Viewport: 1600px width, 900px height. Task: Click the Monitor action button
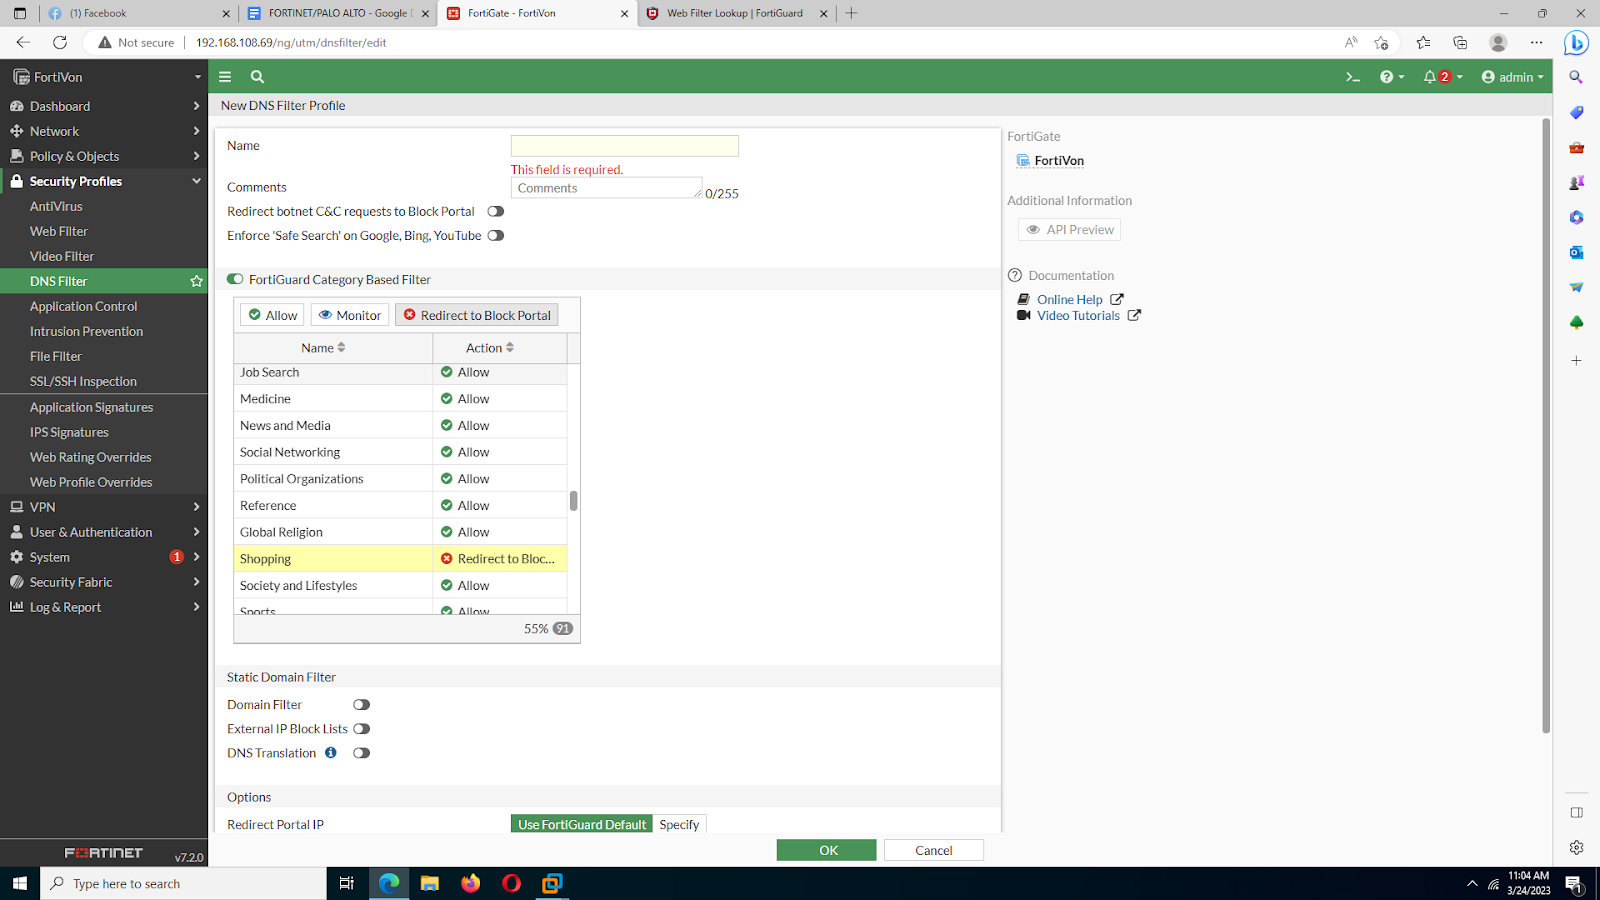[x=350, y=315]
